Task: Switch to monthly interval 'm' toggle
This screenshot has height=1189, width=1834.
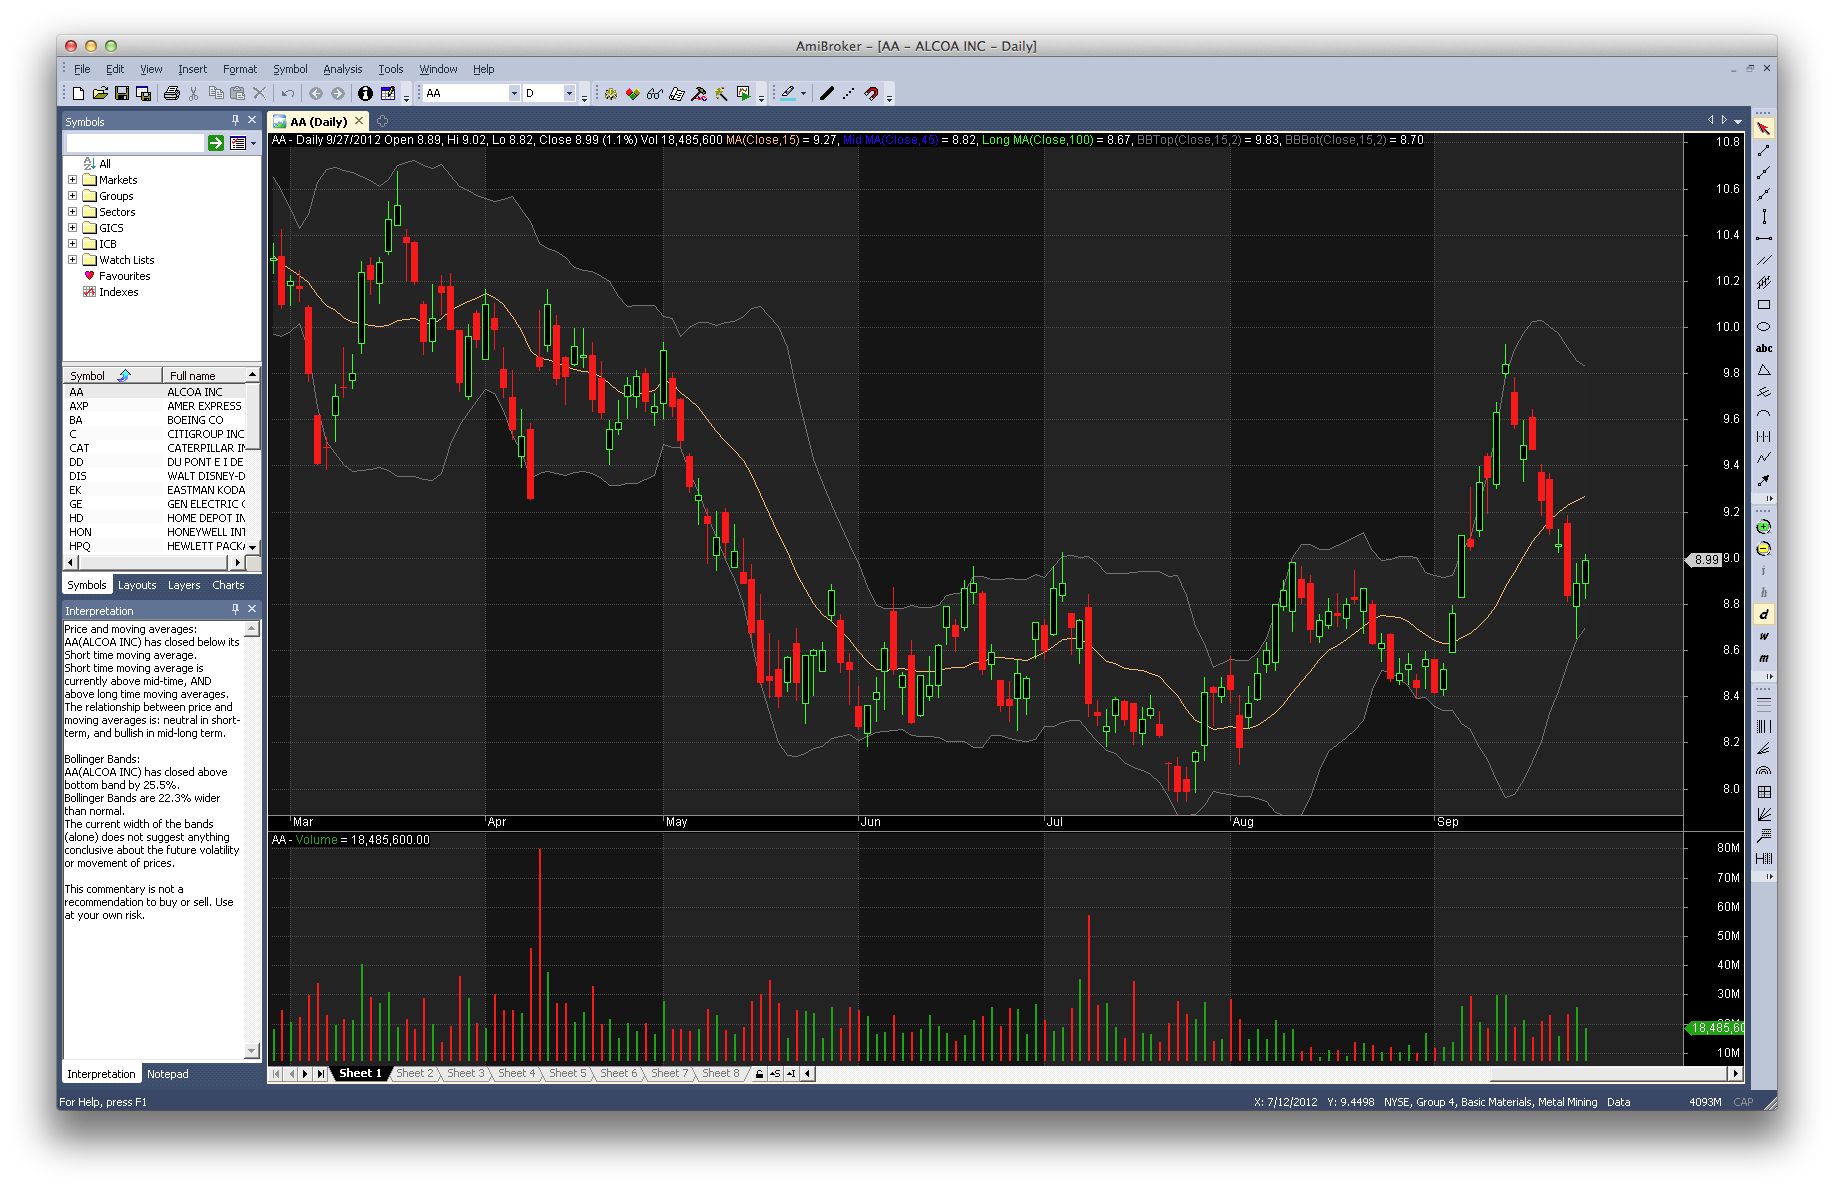Action: pyautogui.click(x=1763, y=658)
